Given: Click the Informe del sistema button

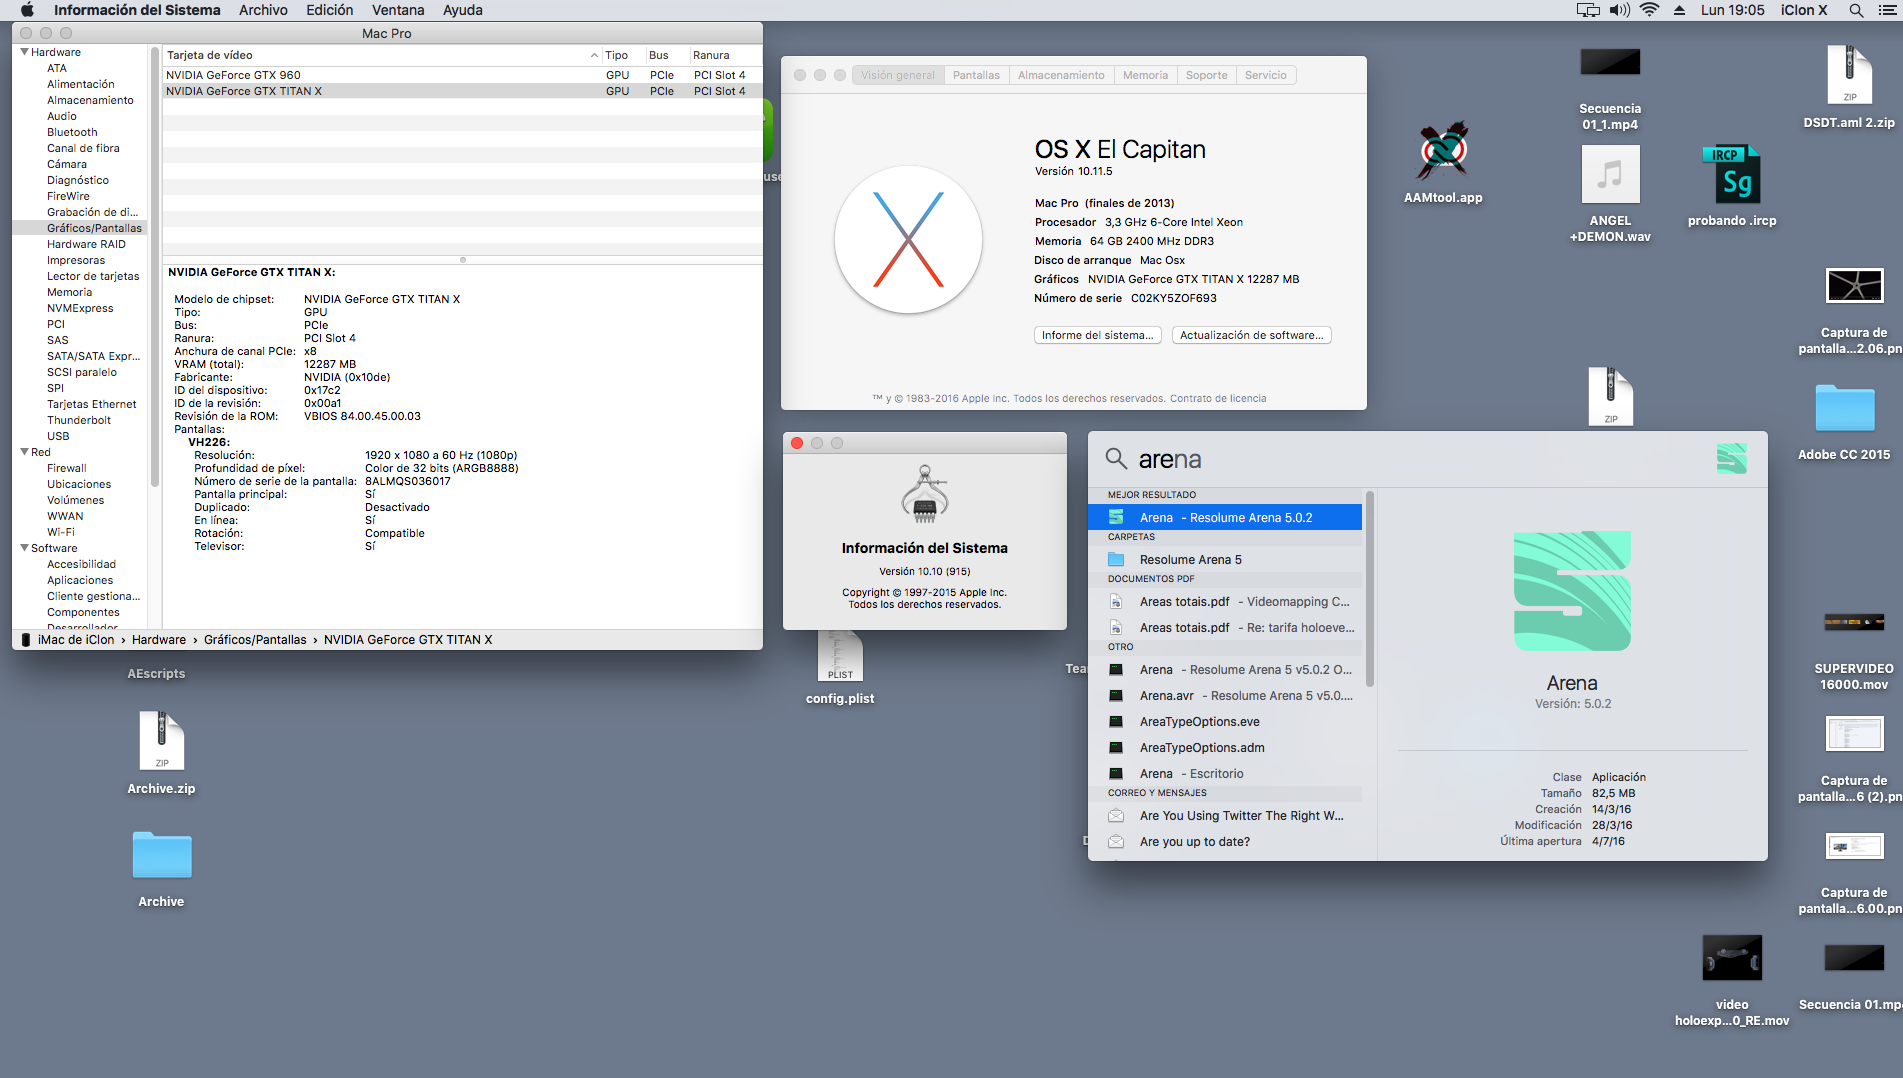Looking at the screenshot, I should 1097,335.
